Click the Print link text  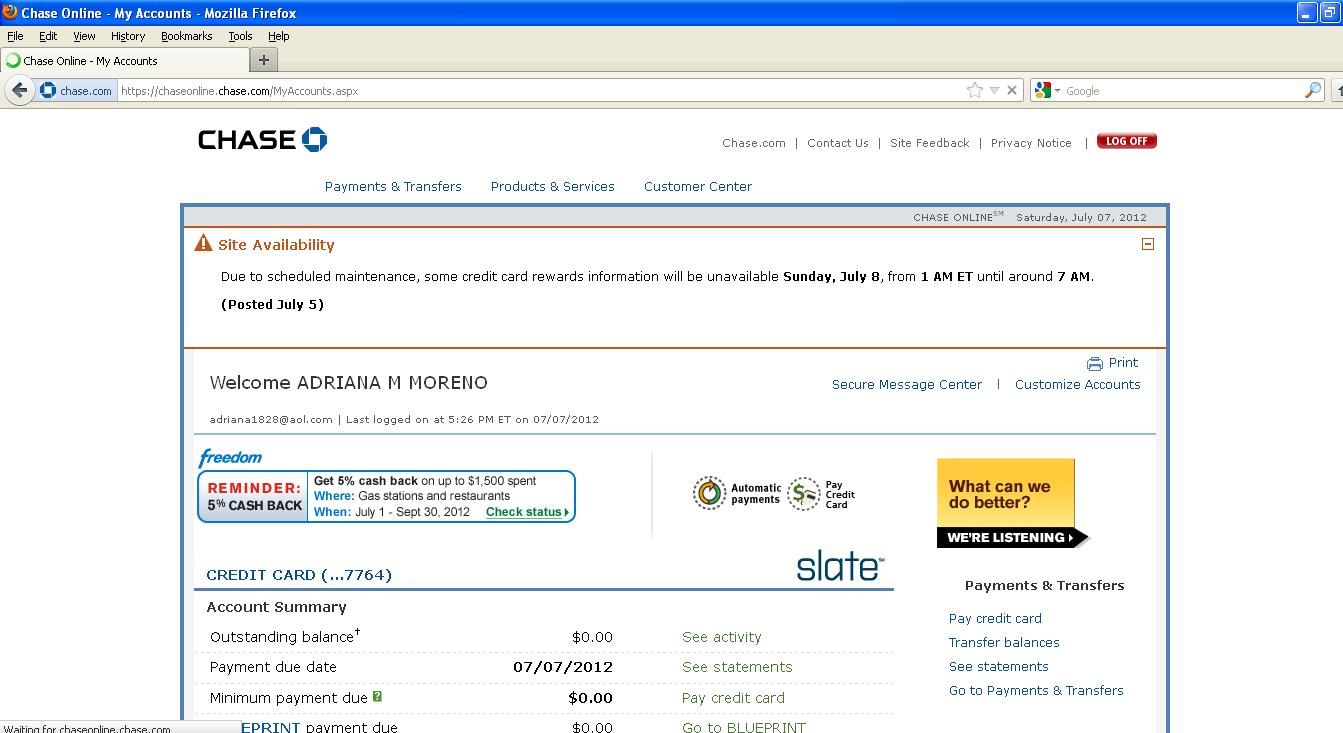1123,362
